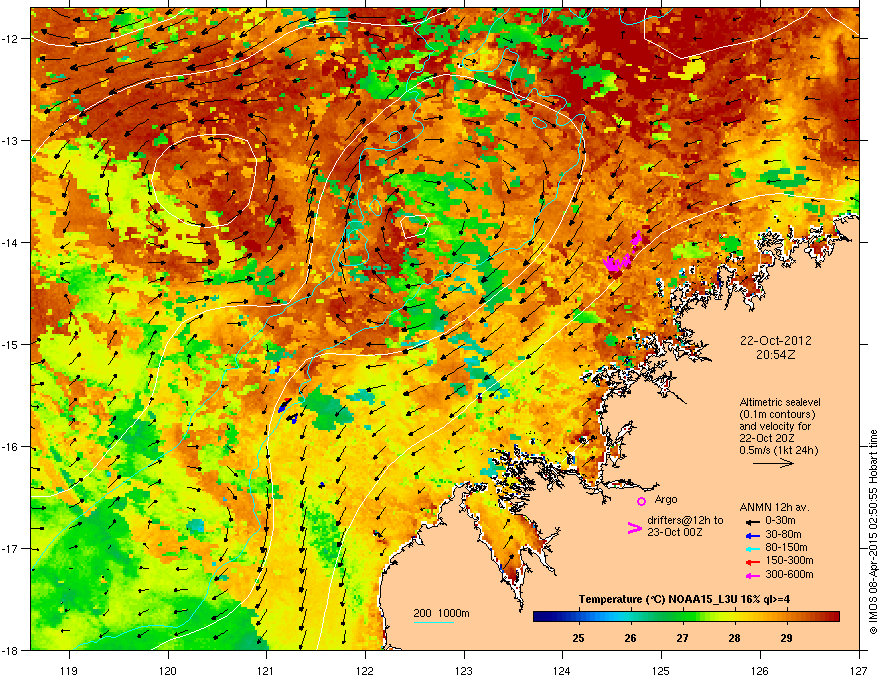The width and height of the screenshot is (880, 680).
Task: Click the 'Altimetric sealevel' caption line
Action: click(x=780, y=402)
